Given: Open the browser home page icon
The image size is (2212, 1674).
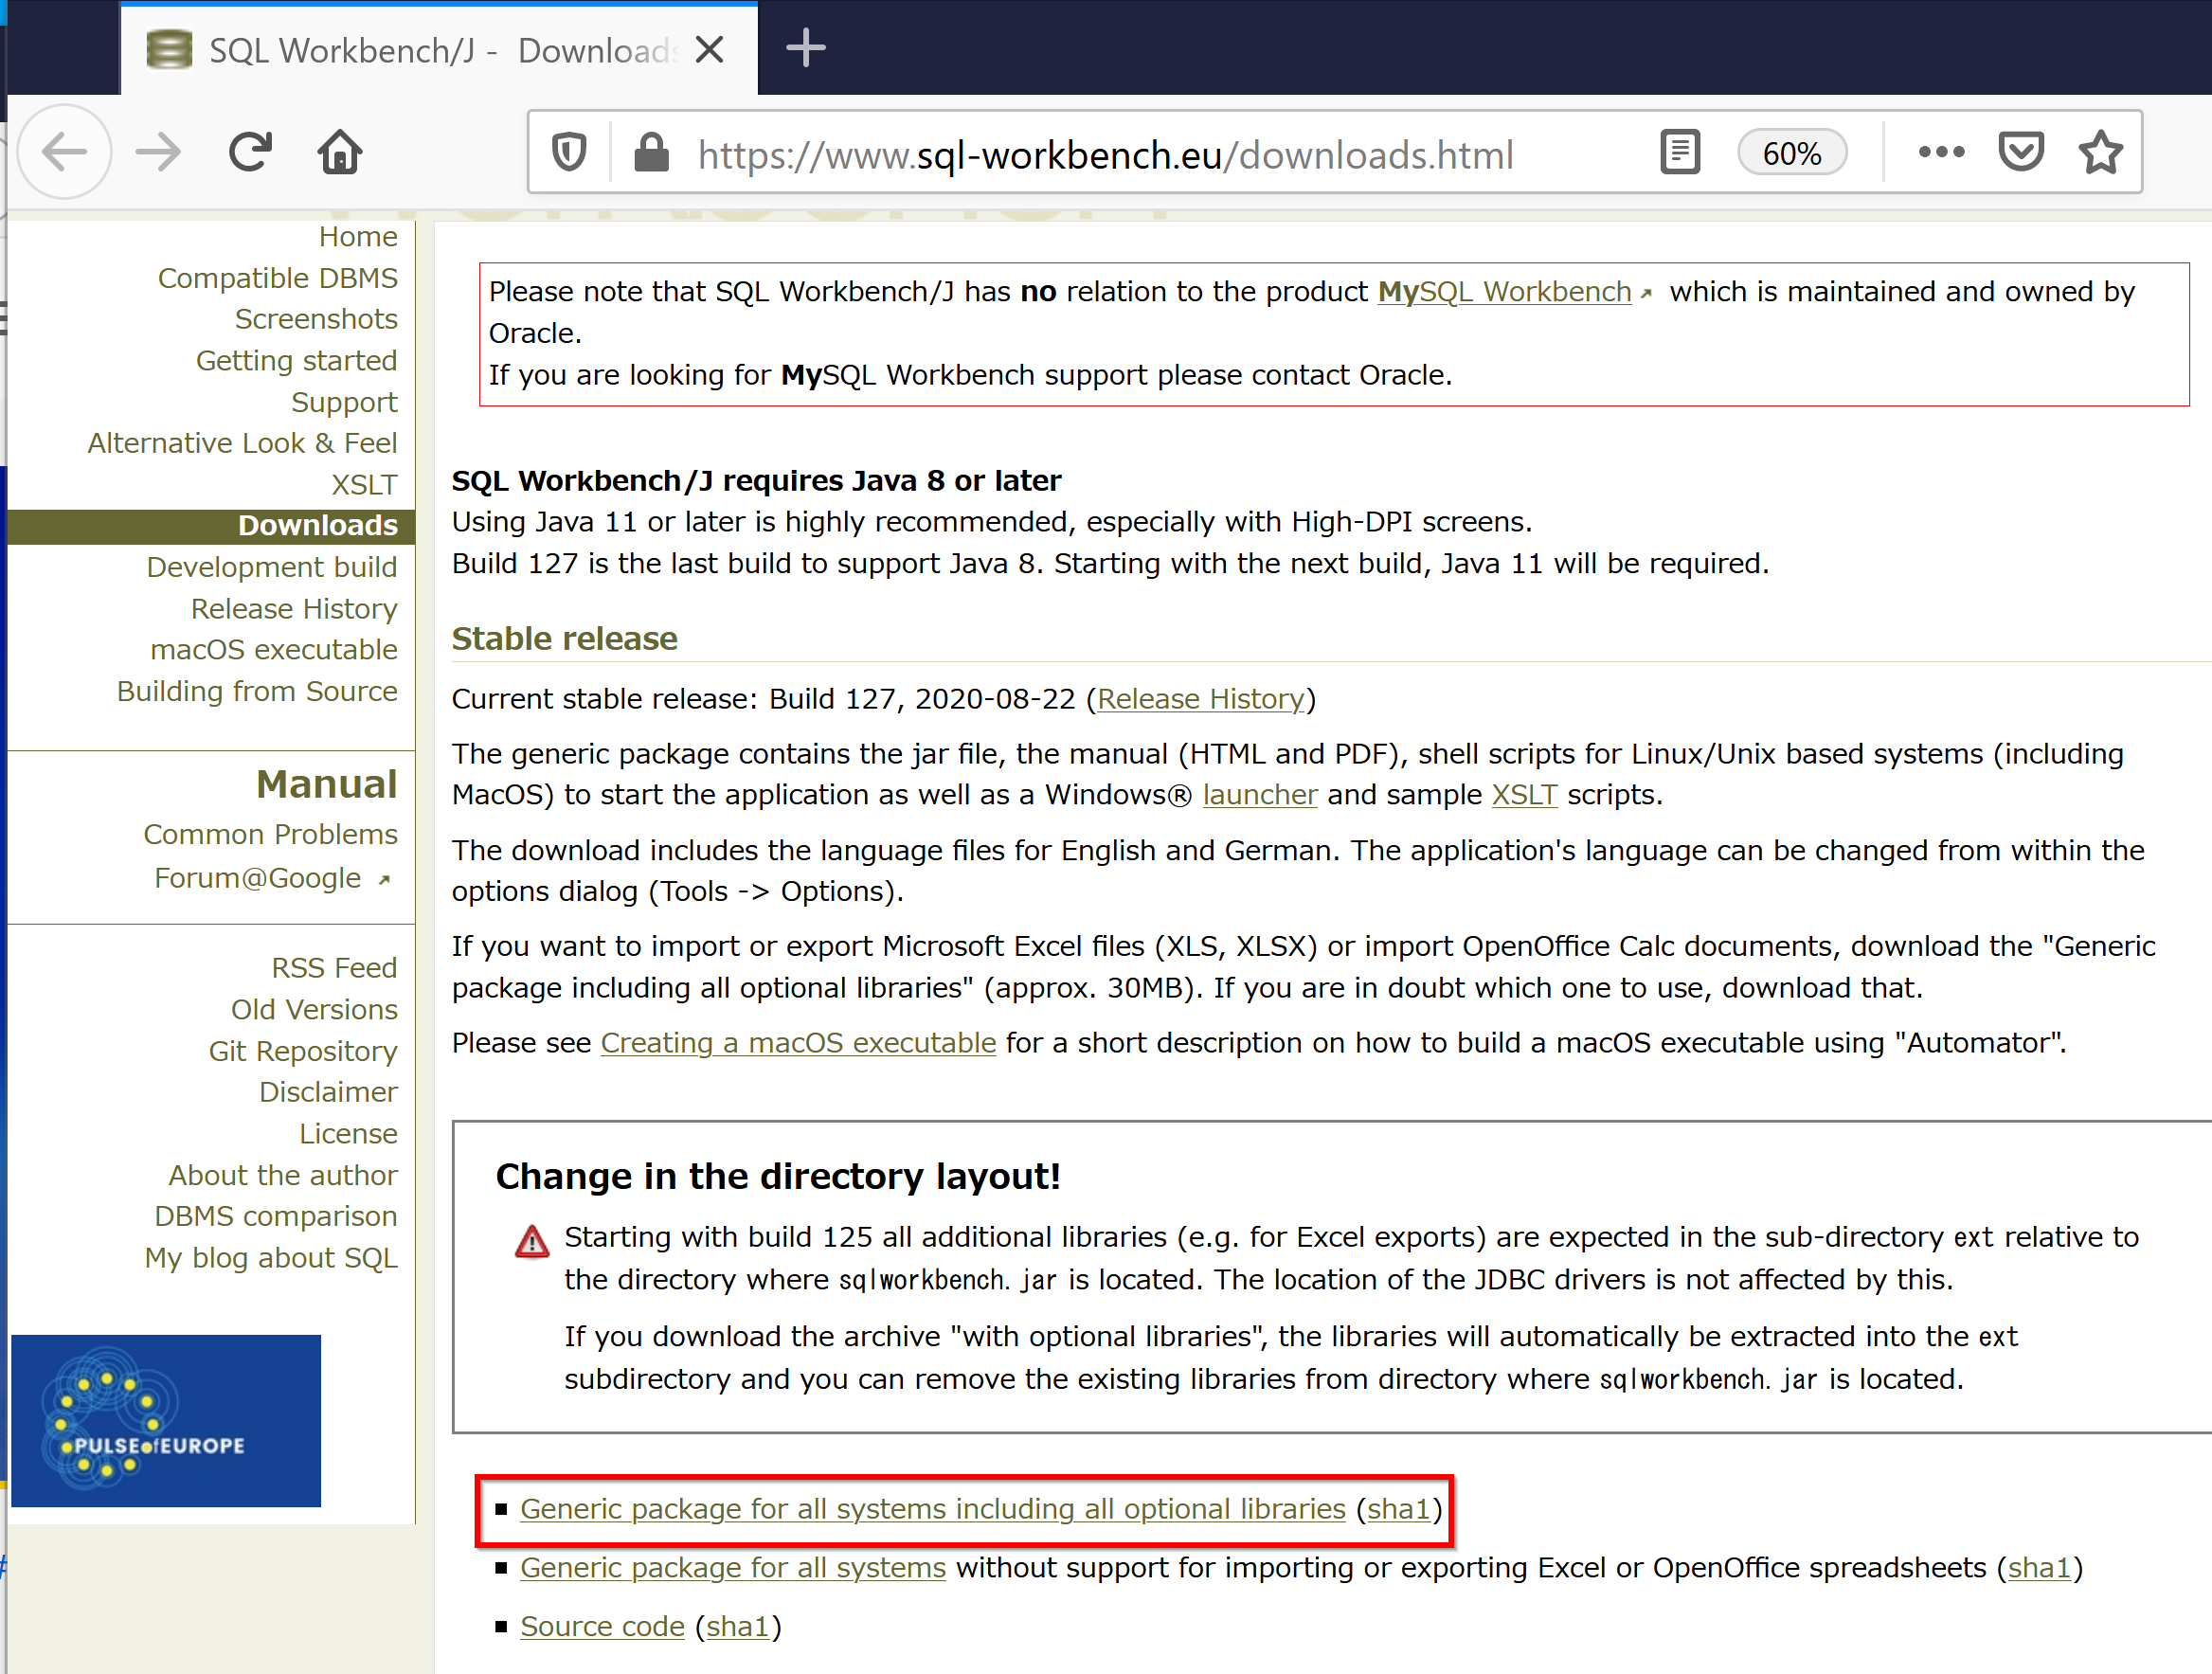Looking at the screenshot, I should click(340, 153).
